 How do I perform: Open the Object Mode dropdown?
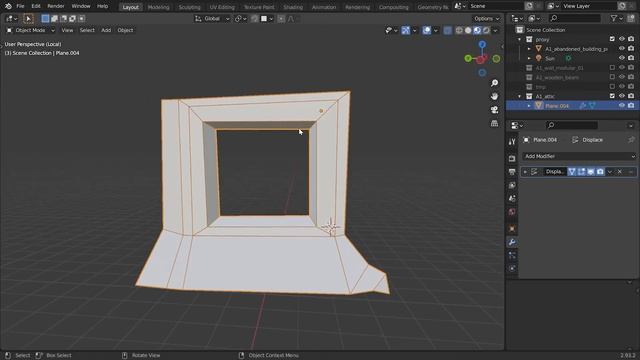(30, 30)
